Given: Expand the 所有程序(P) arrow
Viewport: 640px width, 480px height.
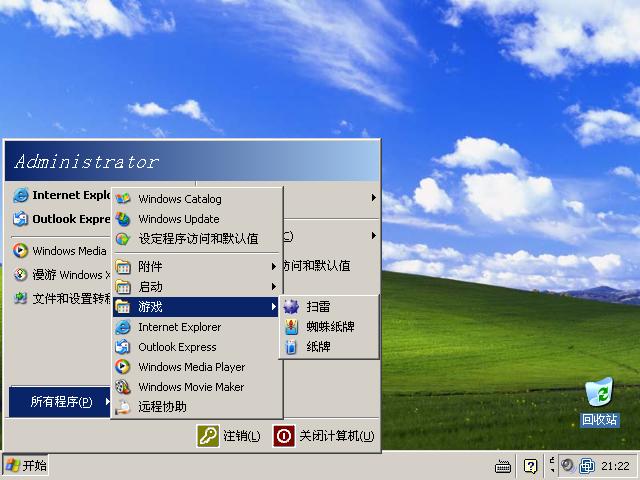Looking at the screenshot, I should (x=107, y=402).
